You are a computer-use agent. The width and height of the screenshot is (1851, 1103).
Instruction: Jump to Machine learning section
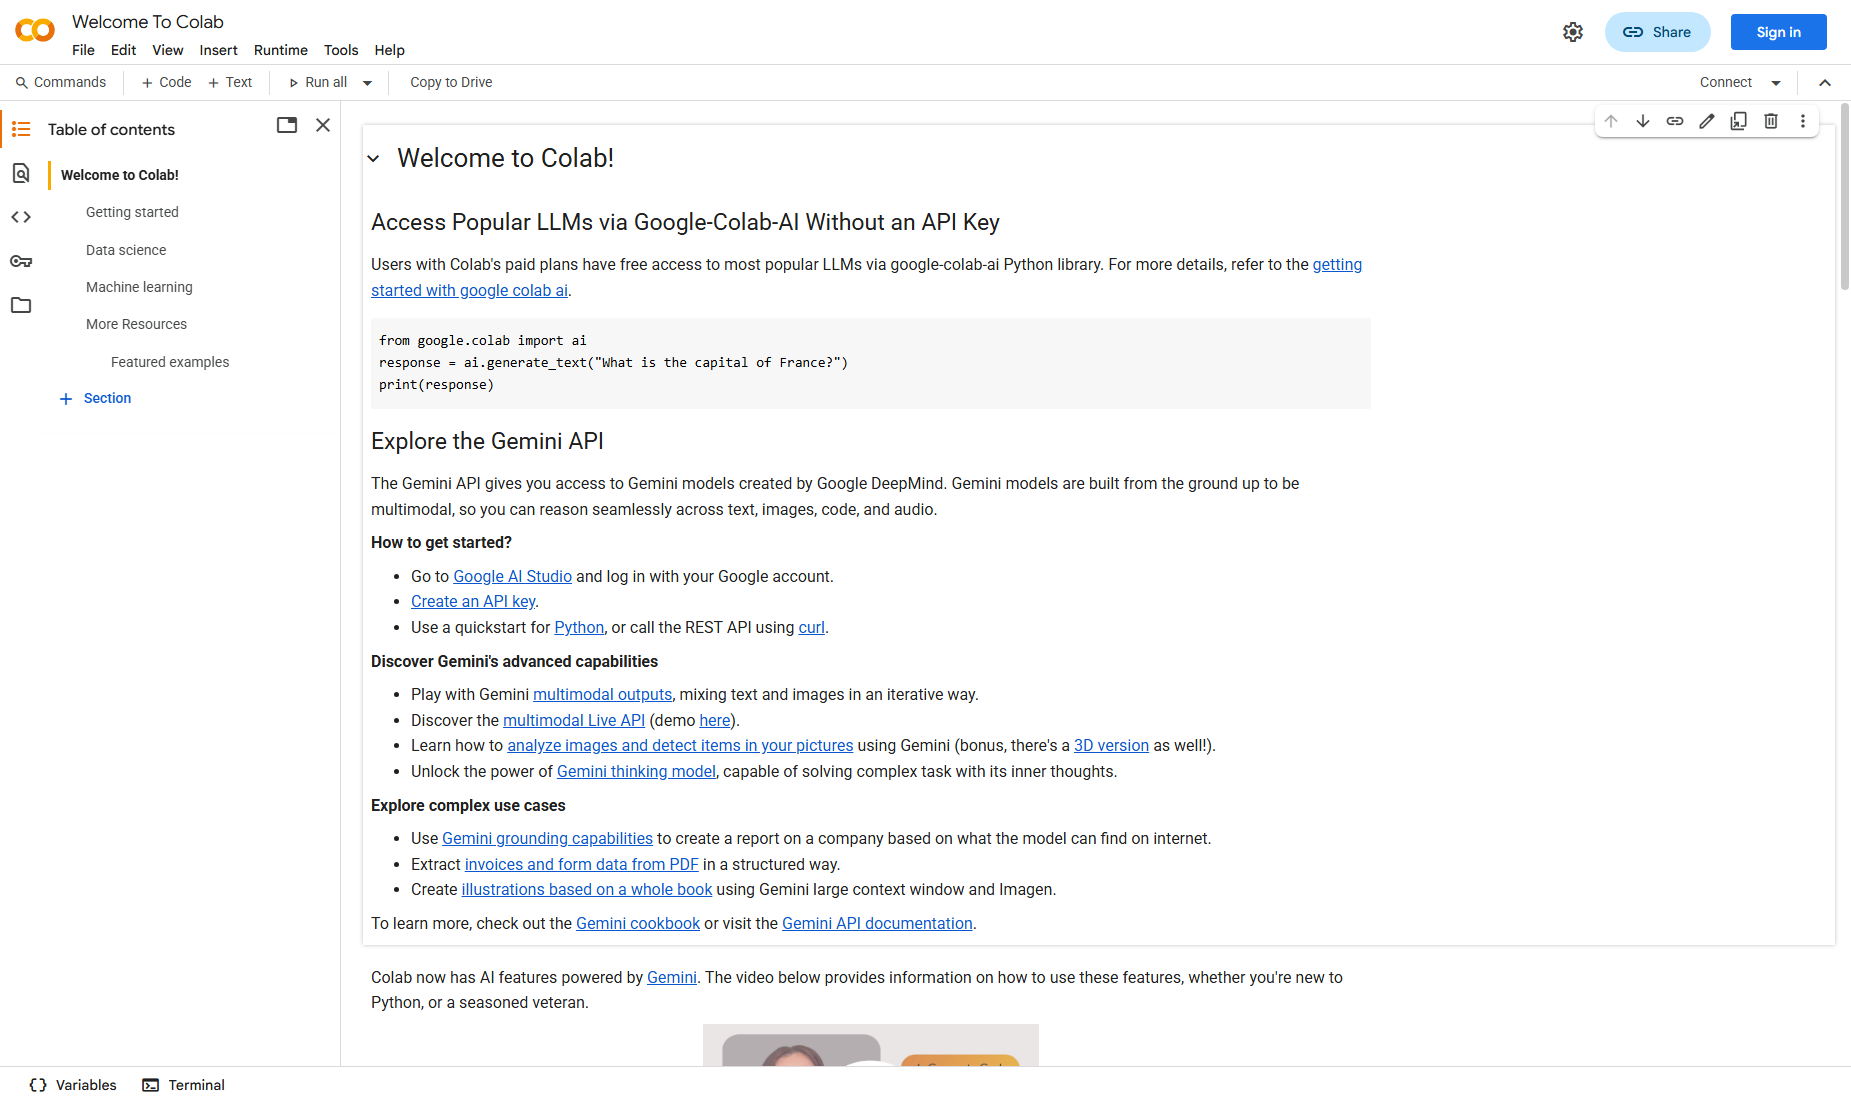[x=139, y=287]
